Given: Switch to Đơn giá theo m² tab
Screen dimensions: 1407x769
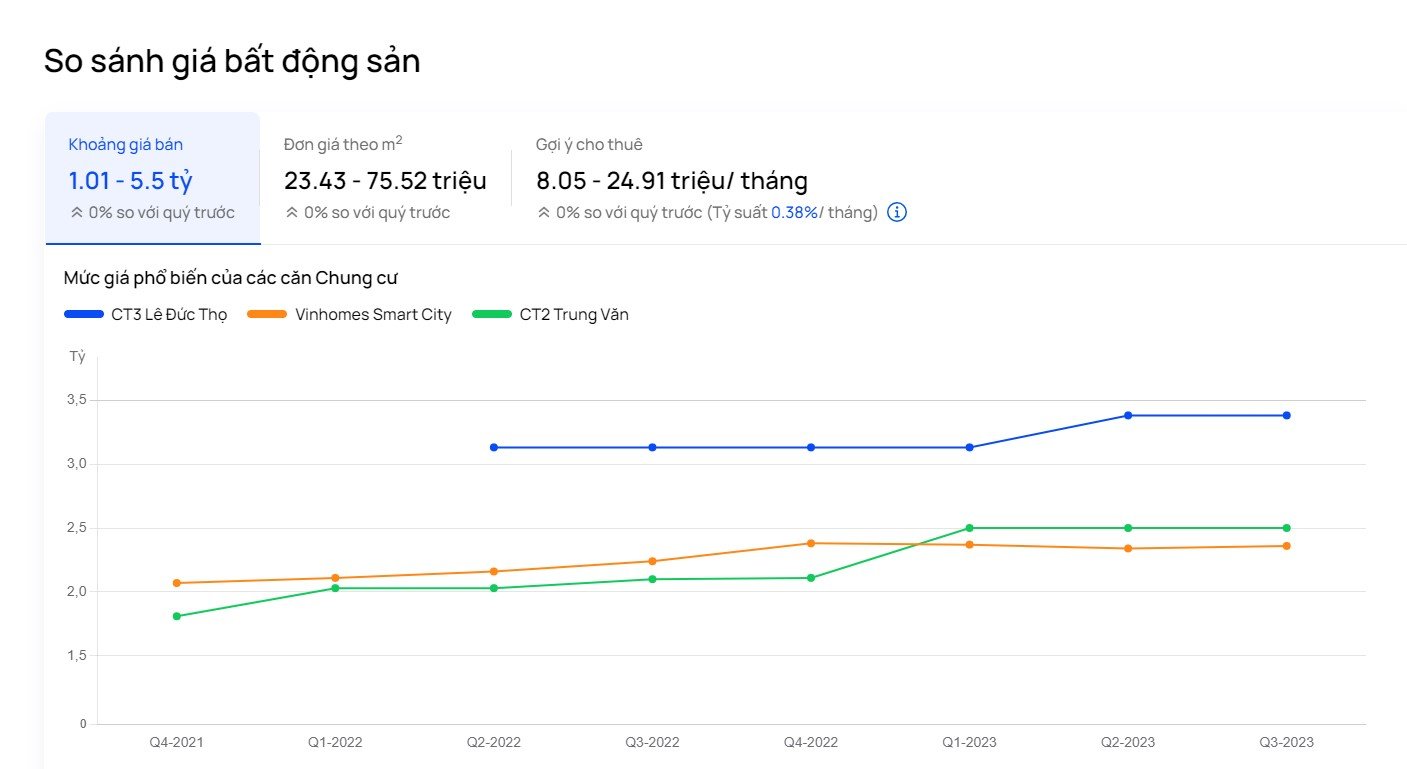Looking at the screenshot, I should (x=385, y=178).
